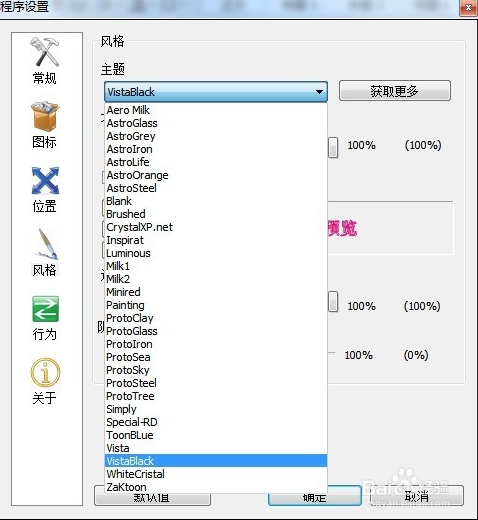This screenshot has height=520, width=478.
Task: Click the 确定 confirm button
Action: [x=314, y=497]
